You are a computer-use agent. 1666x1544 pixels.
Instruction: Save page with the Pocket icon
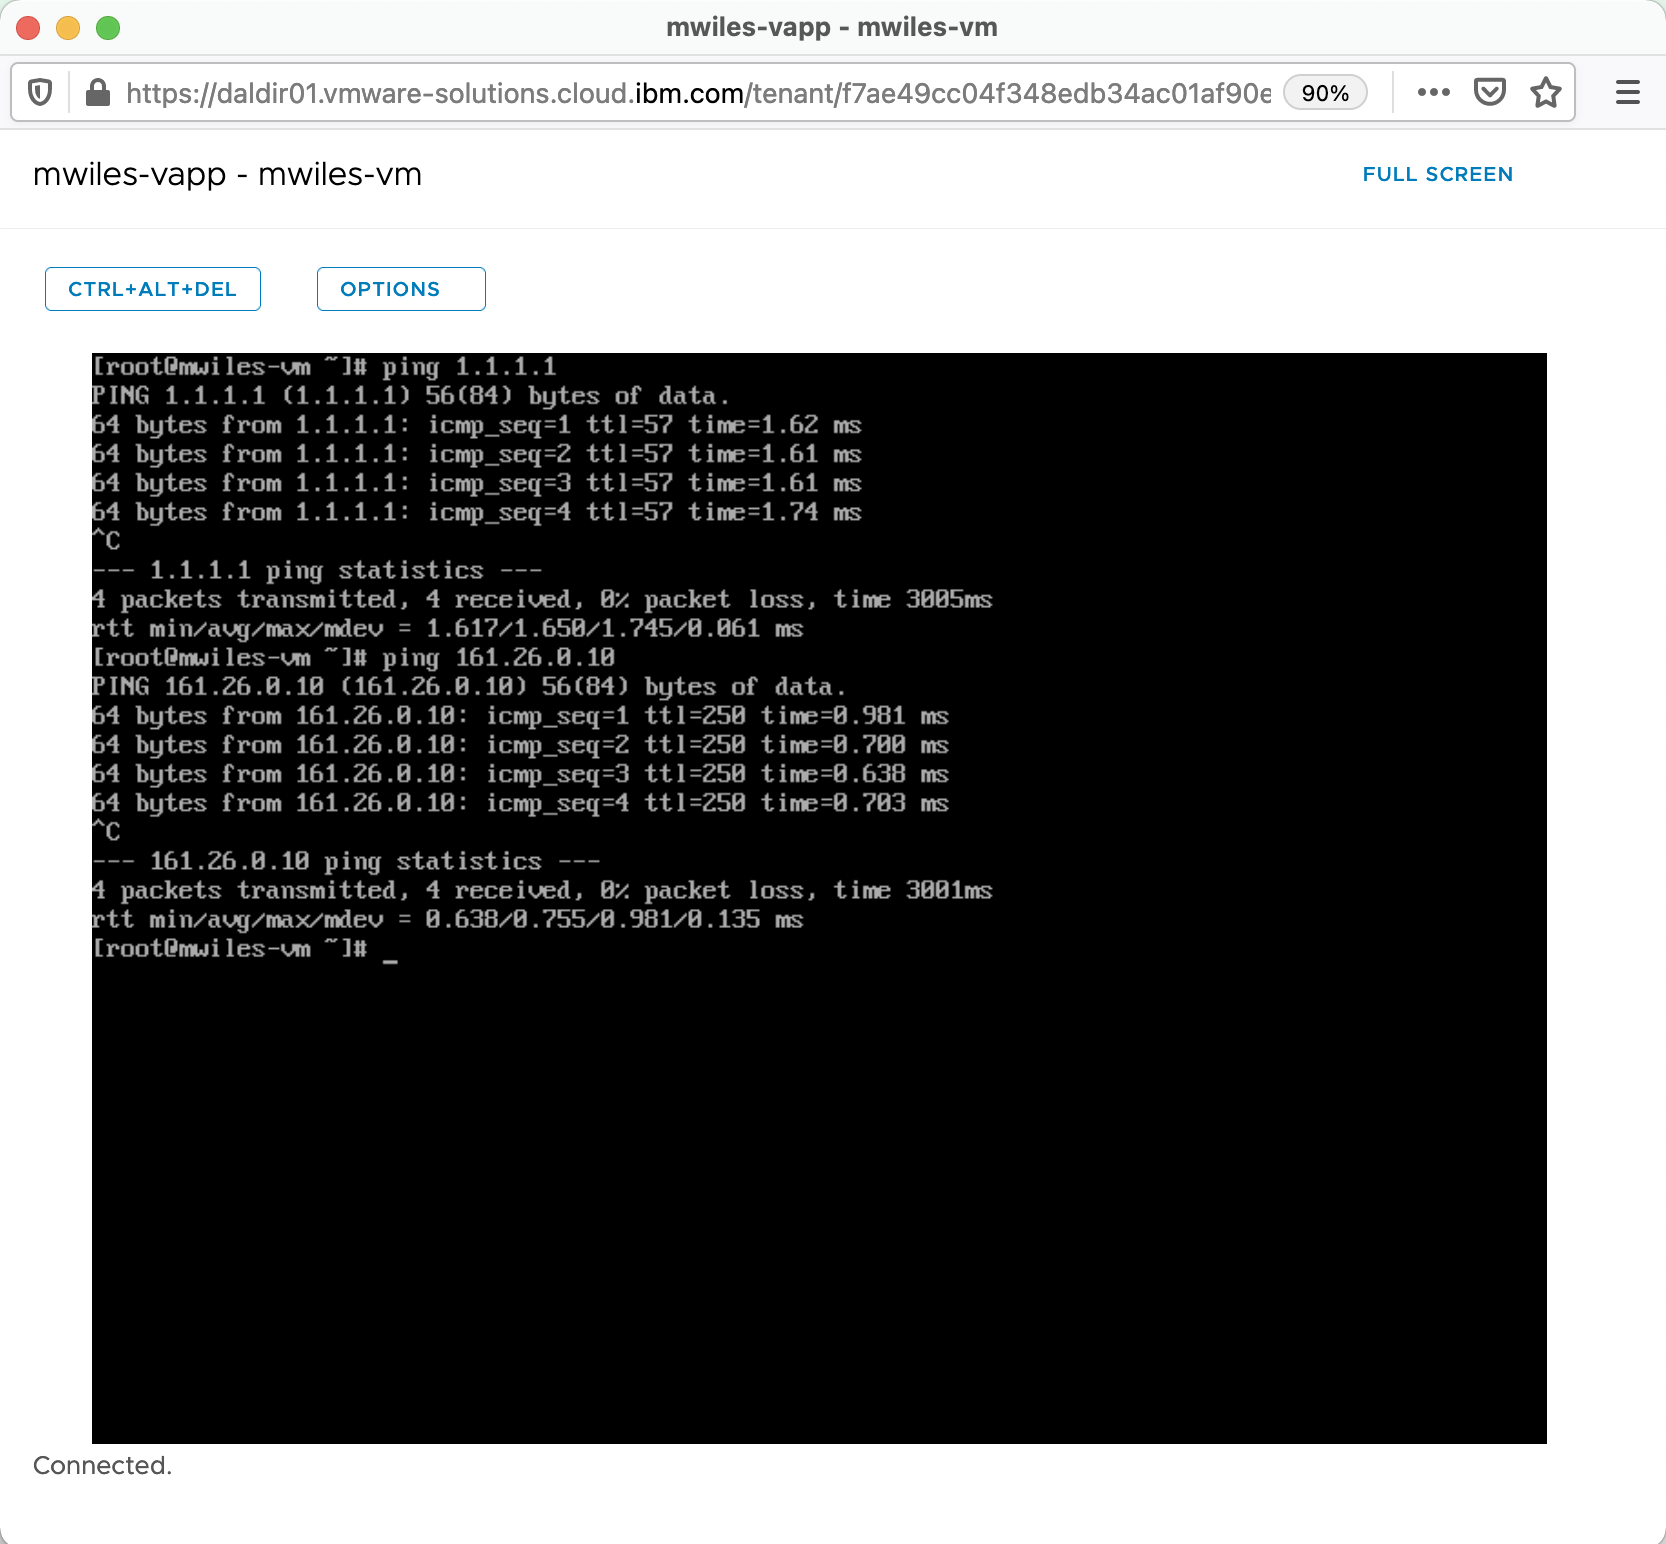point(1489,93)
